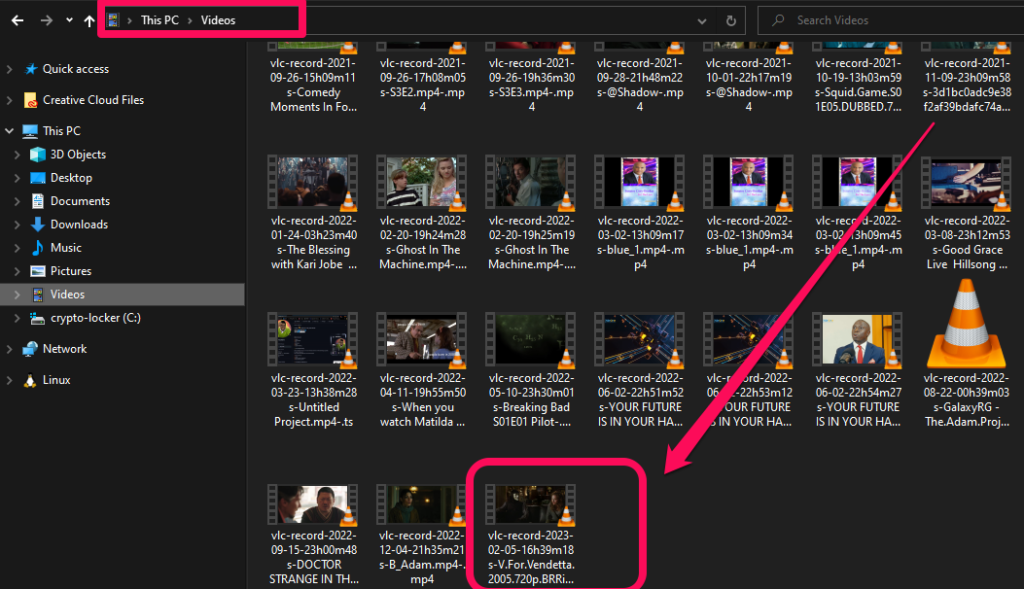Select the V.For.Vendetta recording thumbnail
This screenshot has width=1024, height=589.
coord(531,505)
